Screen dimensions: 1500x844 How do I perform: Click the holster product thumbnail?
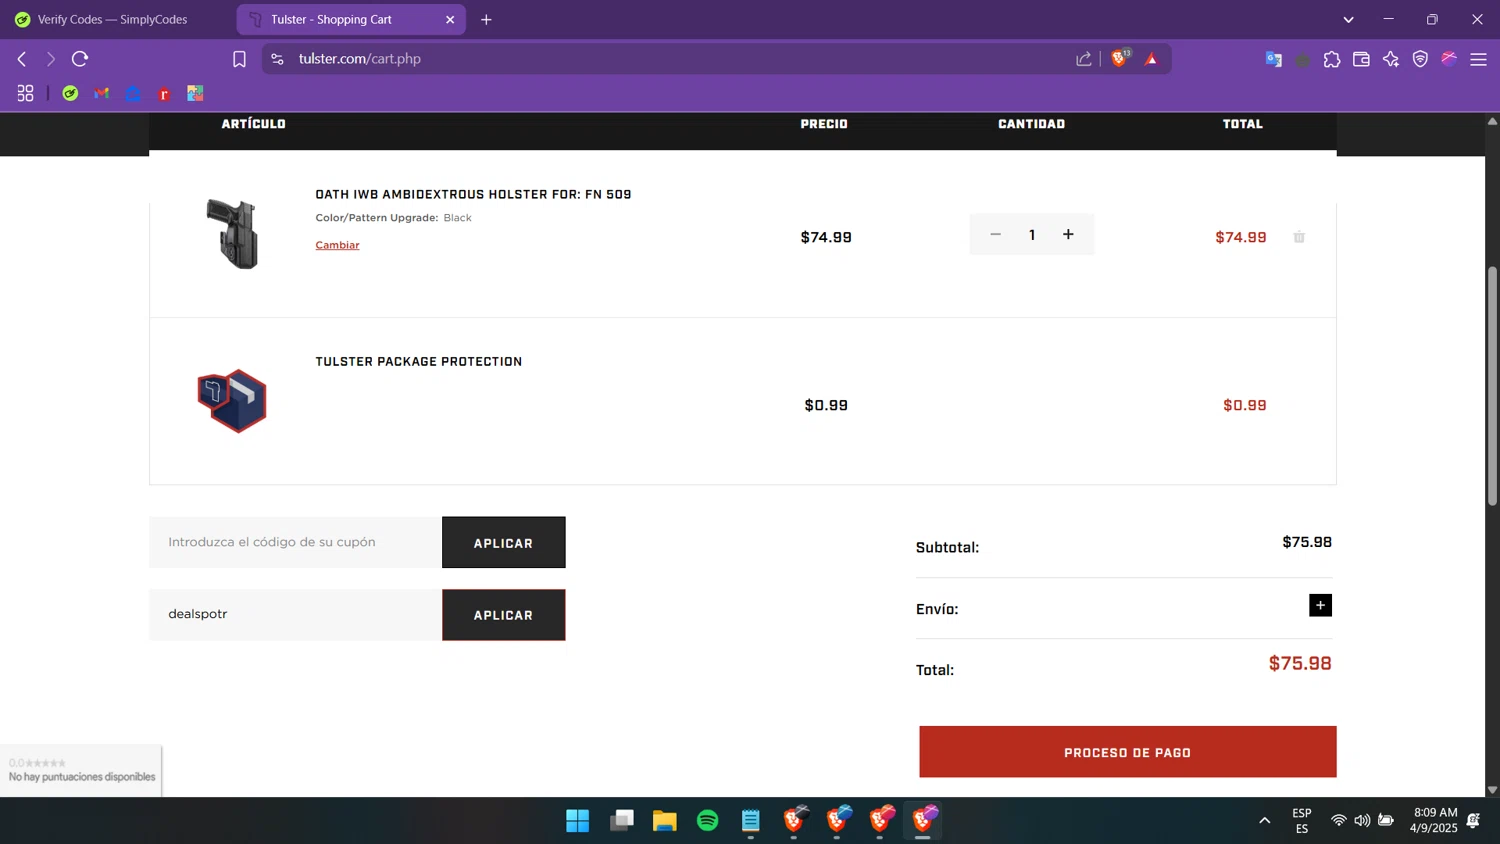[232, 234]
